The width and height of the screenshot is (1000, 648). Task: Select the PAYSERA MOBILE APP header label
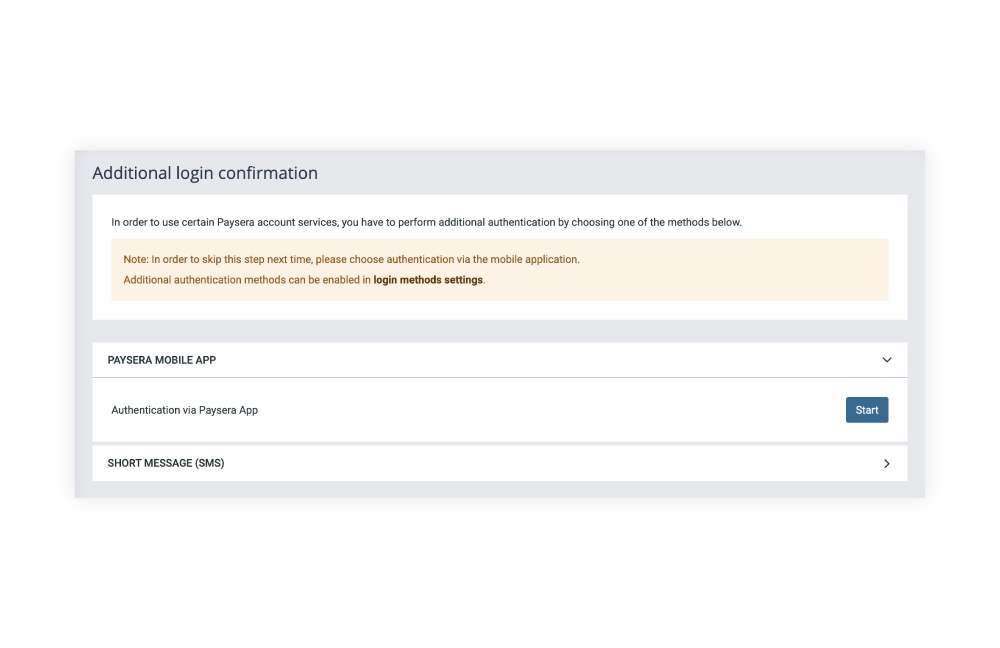[x=161, y=360]
